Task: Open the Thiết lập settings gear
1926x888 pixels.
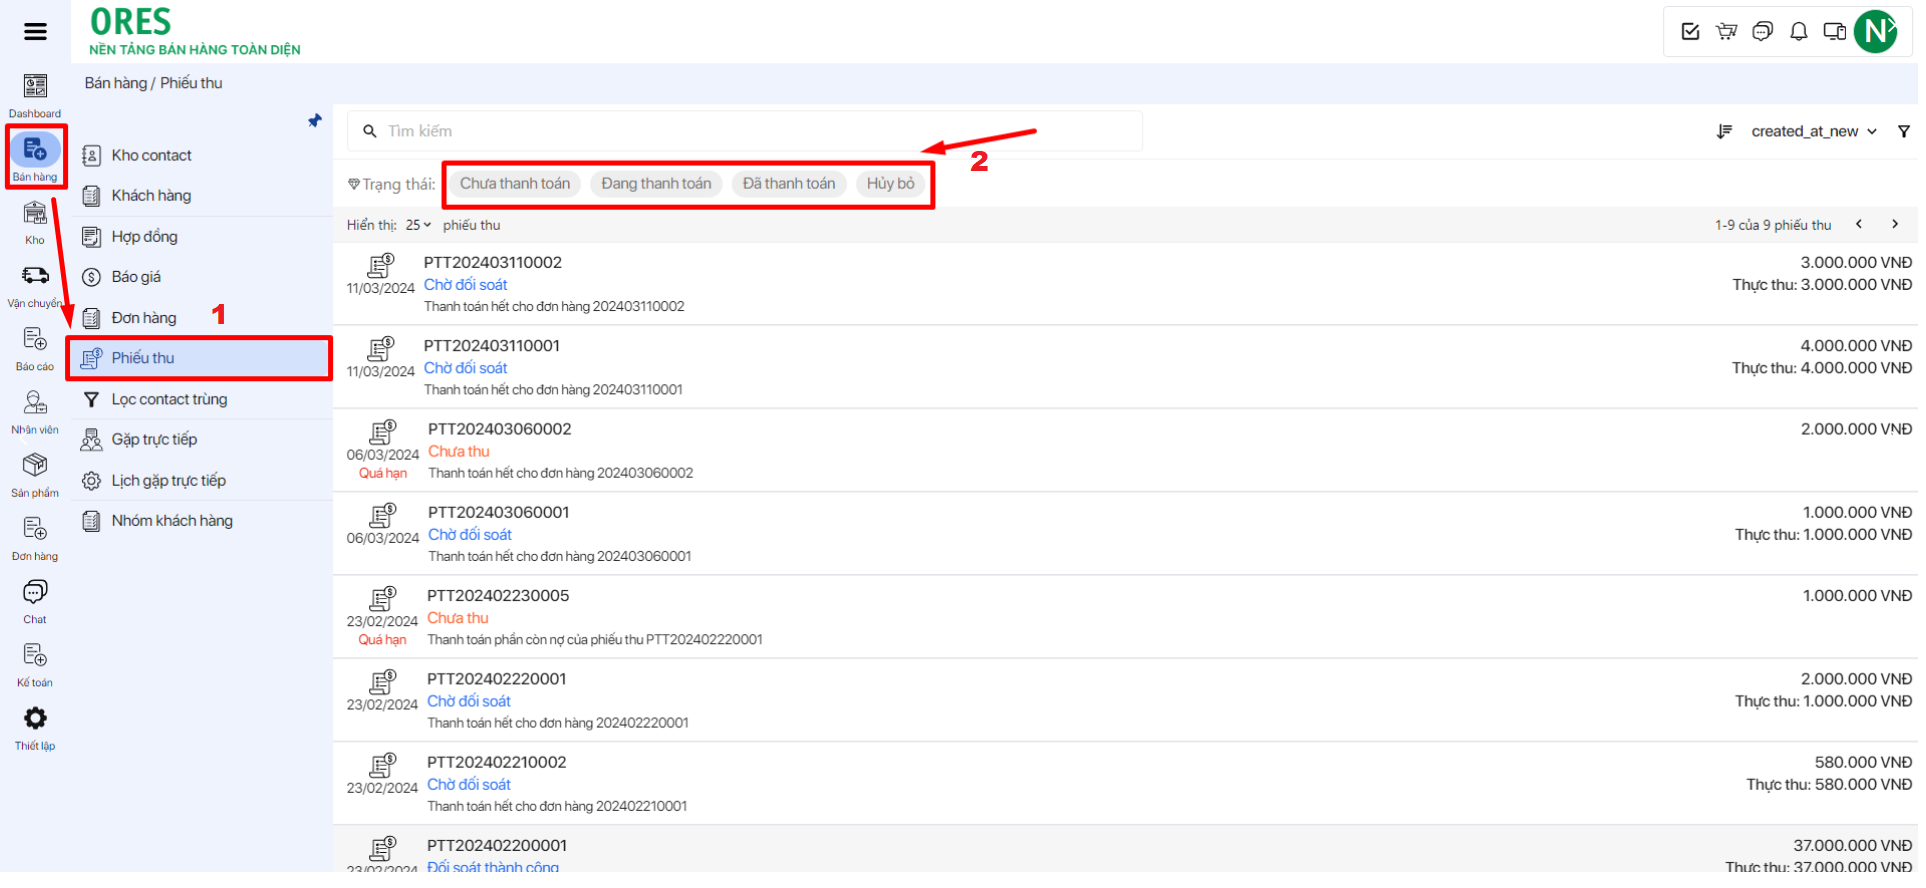Action: pos(35,720)
